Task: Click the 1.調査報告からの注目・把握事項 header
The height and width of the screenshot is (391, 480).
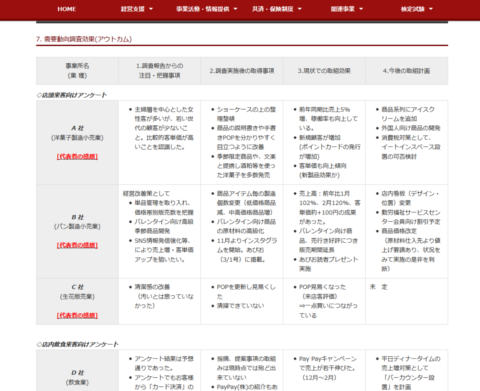Action: 159,71
